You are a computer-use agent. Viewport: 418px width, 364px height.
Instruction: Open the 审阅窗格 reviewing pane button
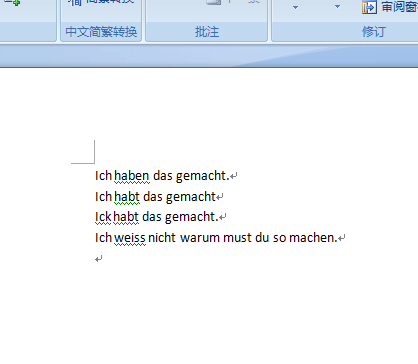click(x=390, y=7)
